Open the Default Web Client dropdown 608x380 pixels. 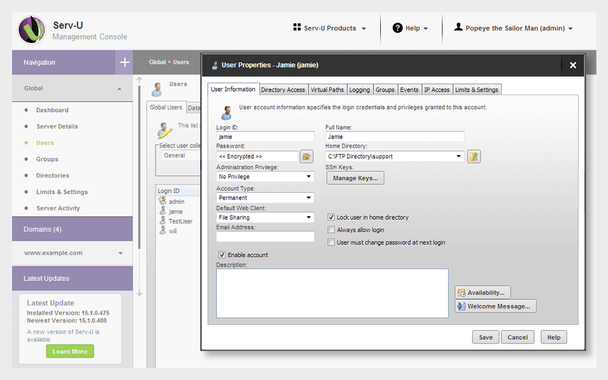(265, 218)
